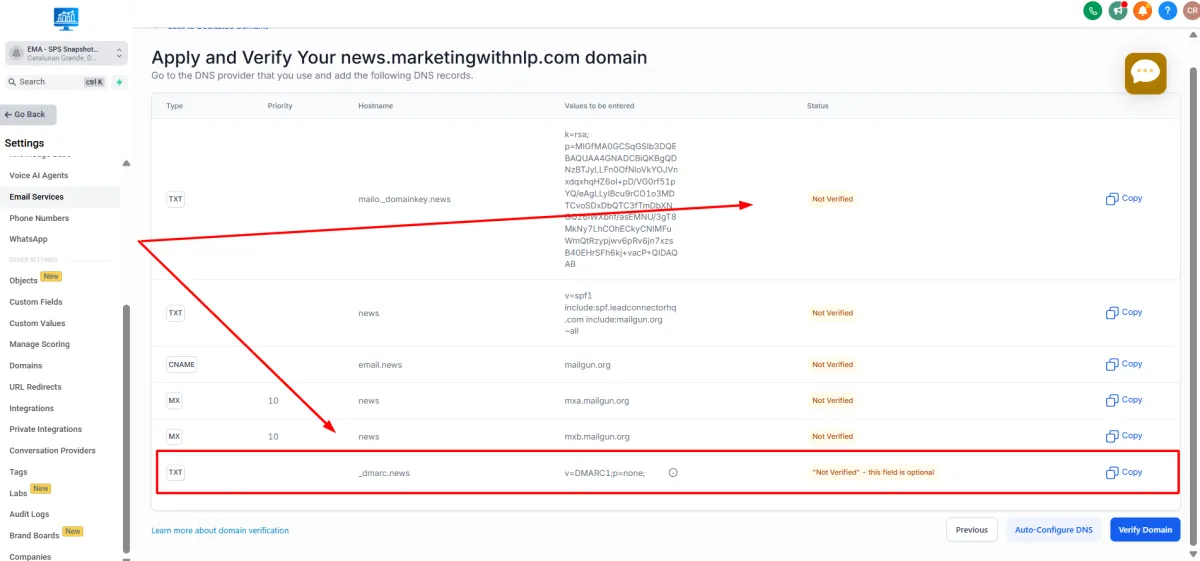Open Manage Scoring settings
Viewport: 1200px width, 561px height.
point(40,344)
